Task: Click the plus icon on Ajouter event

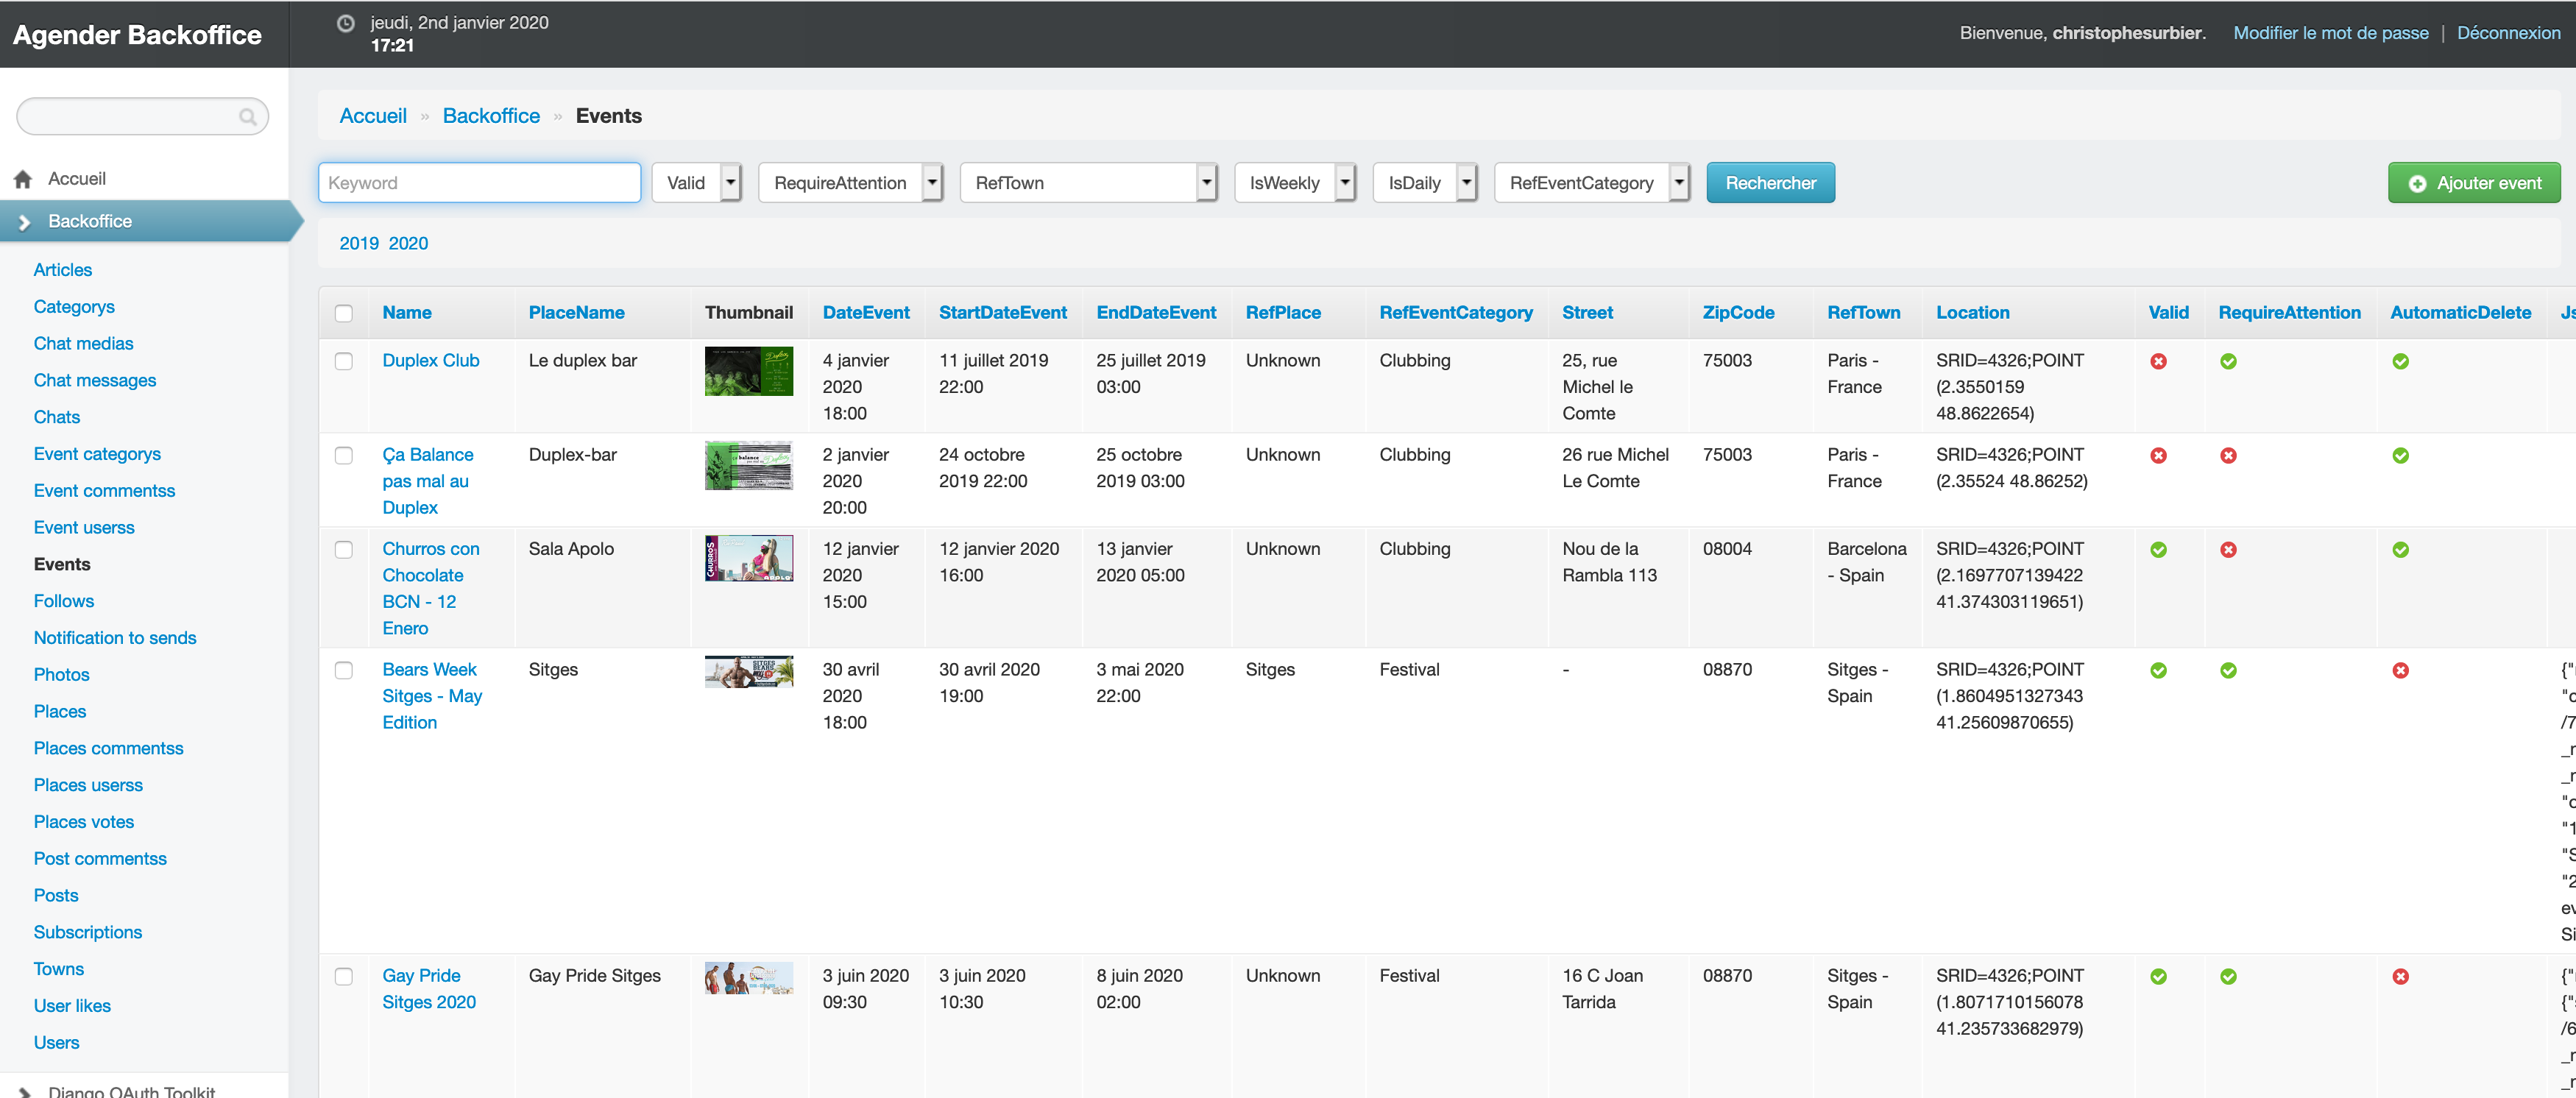Action: coord(2417,184)
